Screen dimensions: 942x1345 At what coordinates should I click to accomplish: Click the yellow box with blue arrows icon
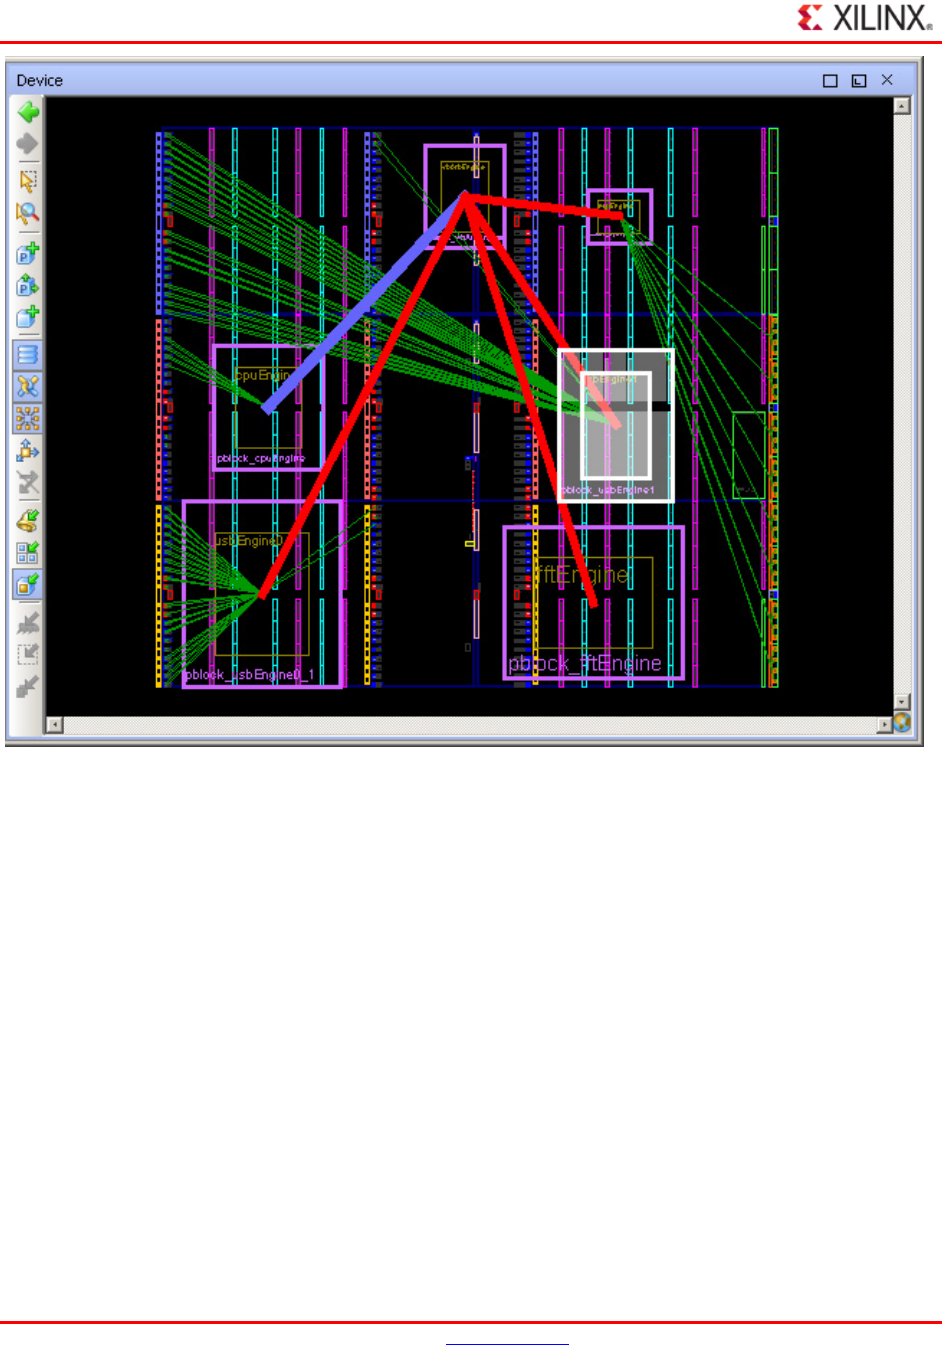click(28, 451)
